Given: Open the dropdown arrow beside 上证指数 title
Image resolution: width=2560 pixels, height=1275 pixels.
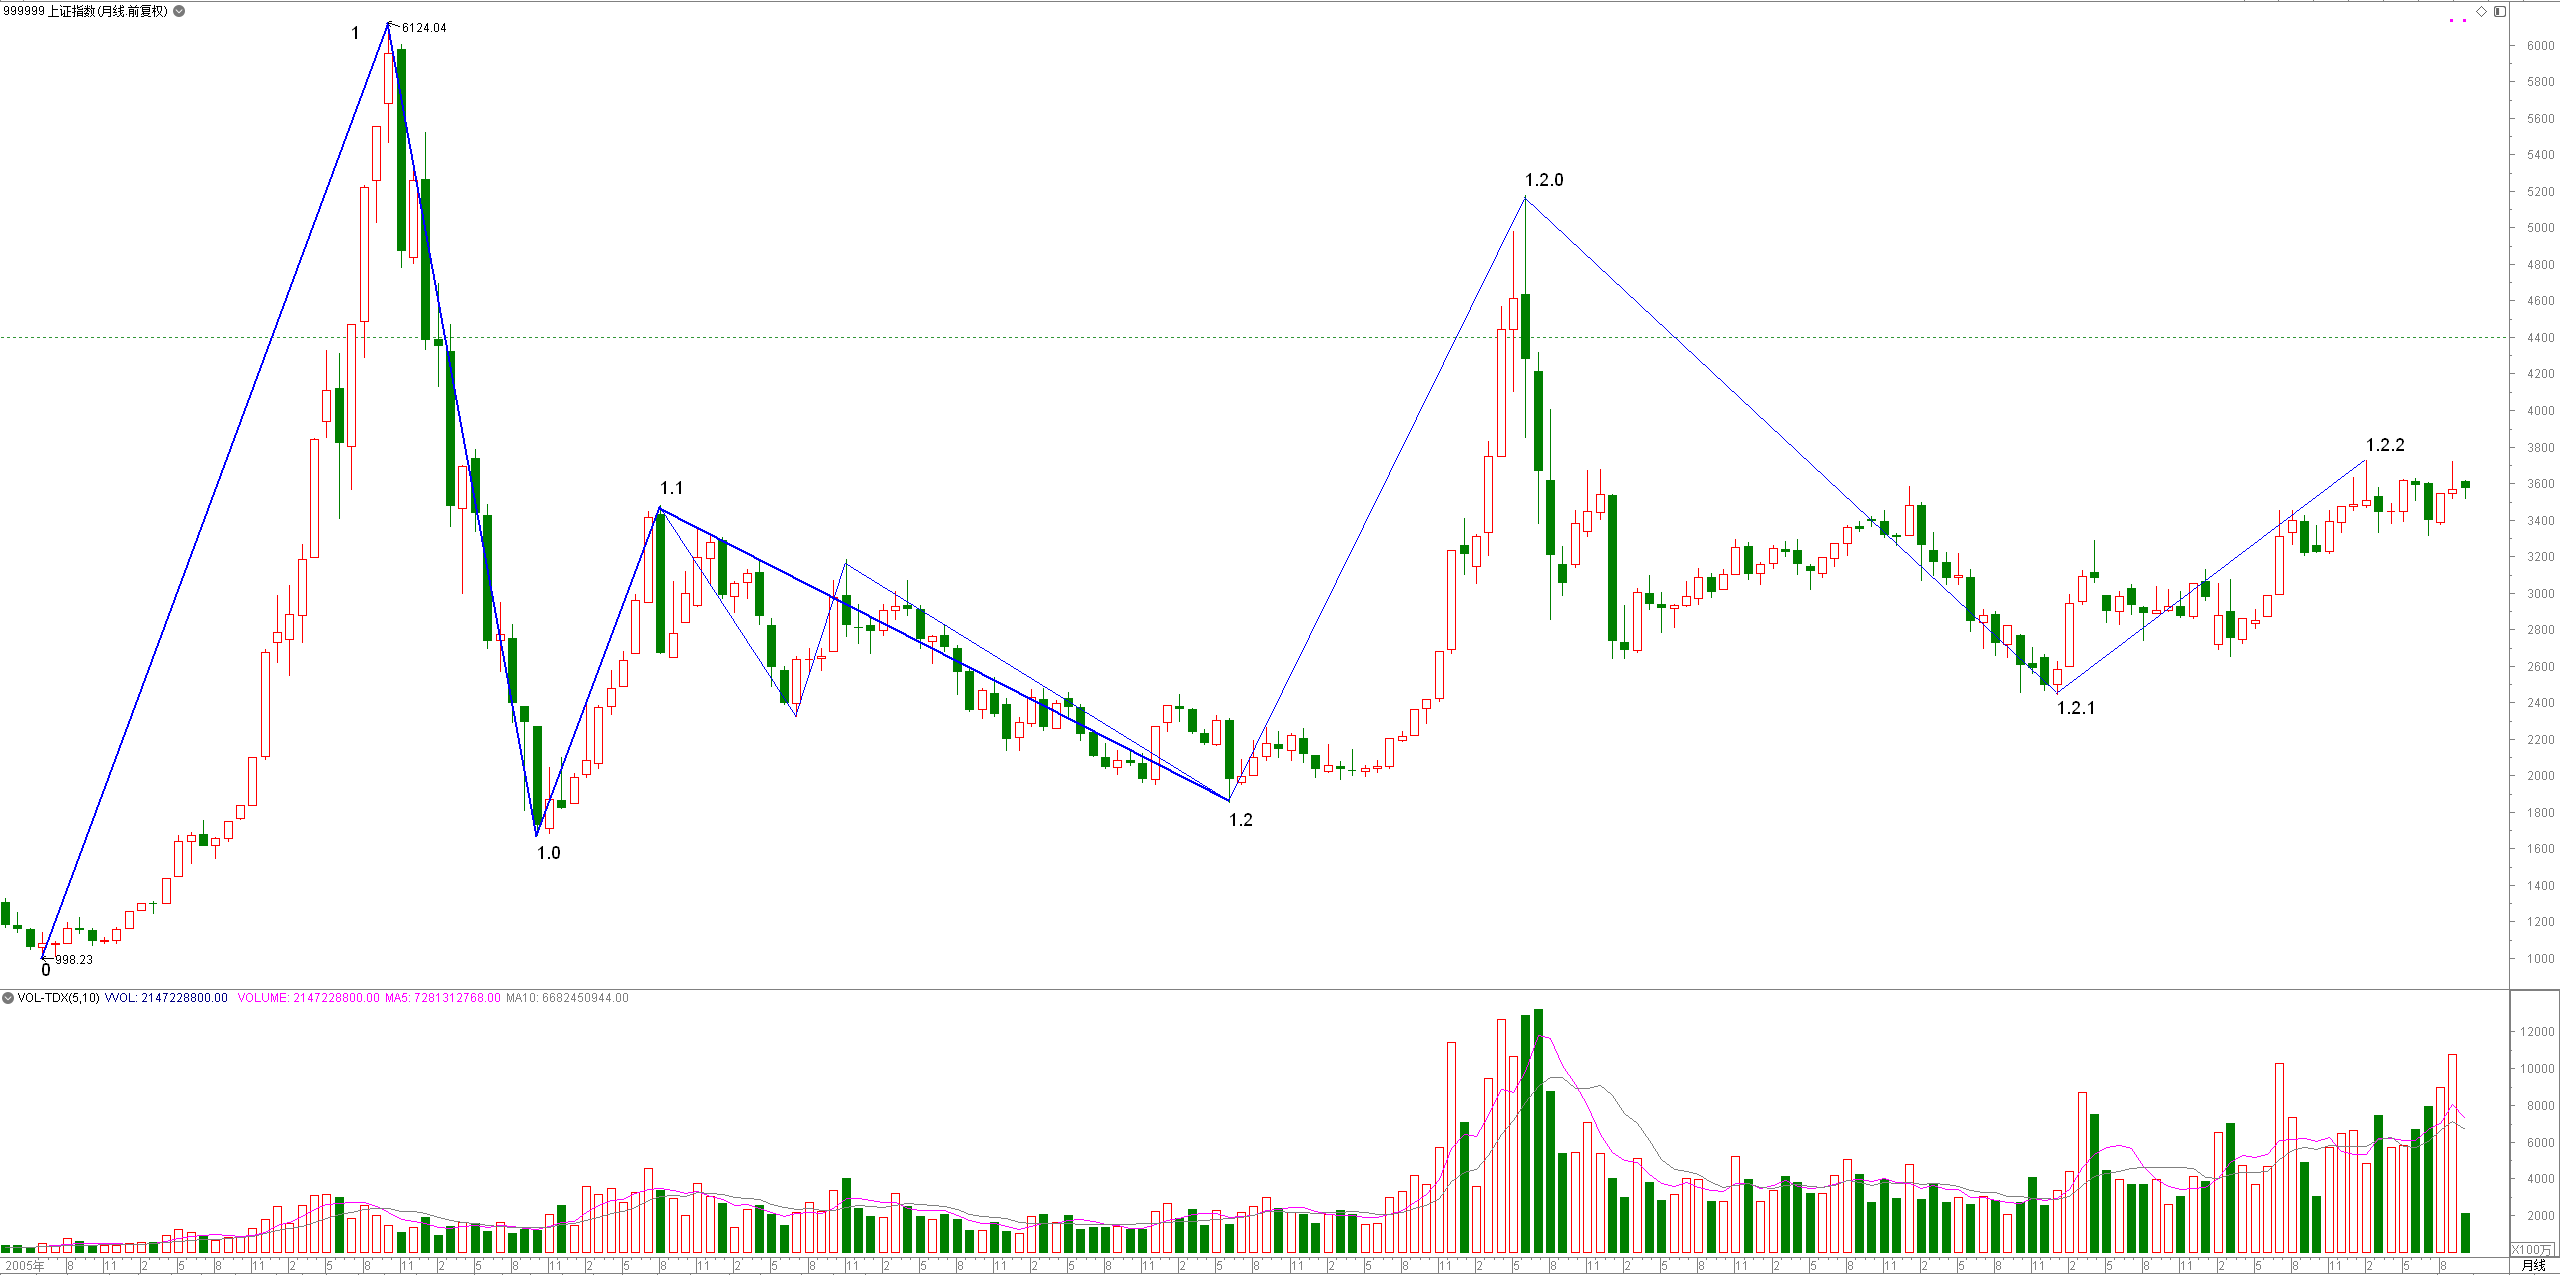Looking at the screenshot, I should (179, 11).
